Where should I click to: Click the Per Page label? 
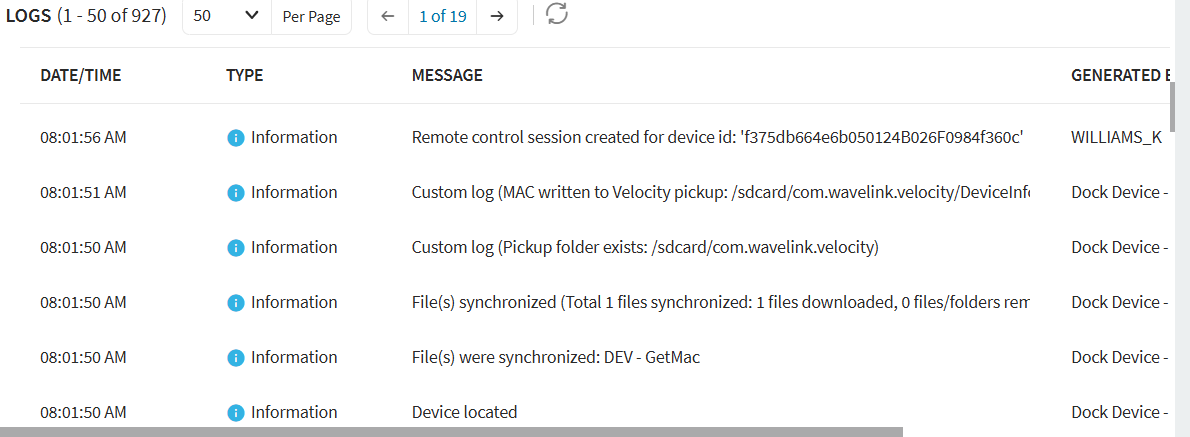click(x=311, y=16)
